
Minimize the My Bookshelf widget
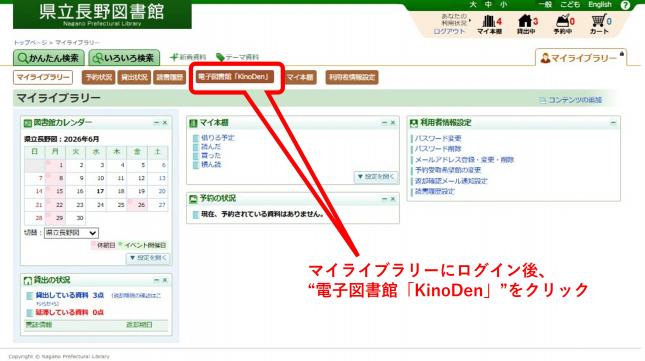384,123
